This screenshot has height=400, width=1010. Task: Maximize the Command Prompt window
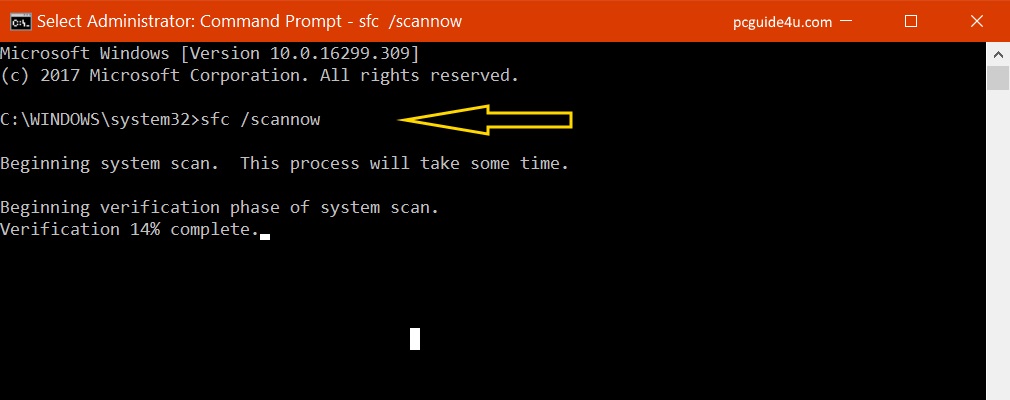click(911, 21)
